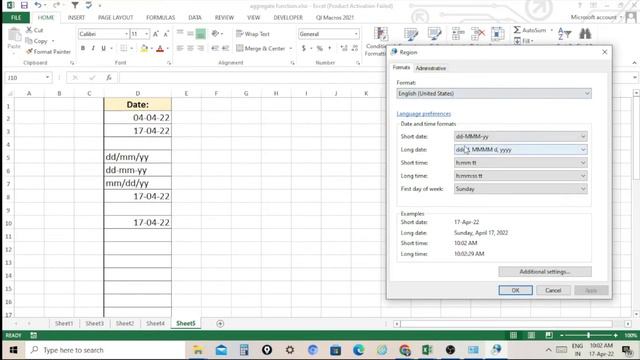Open Conditional Formatting
The image size is (640, 360).
pyautogui.click(x=376, y=41)
